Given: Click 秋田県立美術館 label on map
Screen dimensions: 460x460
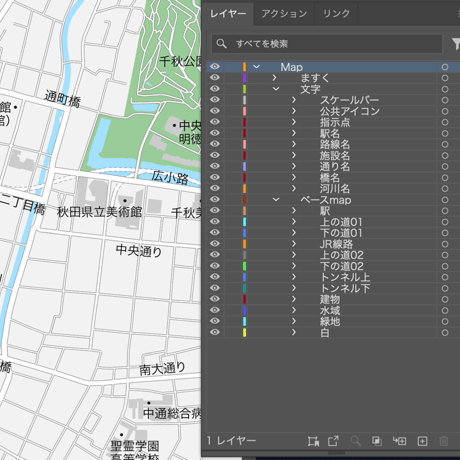Looking at the screenshot, I should (x=99, y=212).
